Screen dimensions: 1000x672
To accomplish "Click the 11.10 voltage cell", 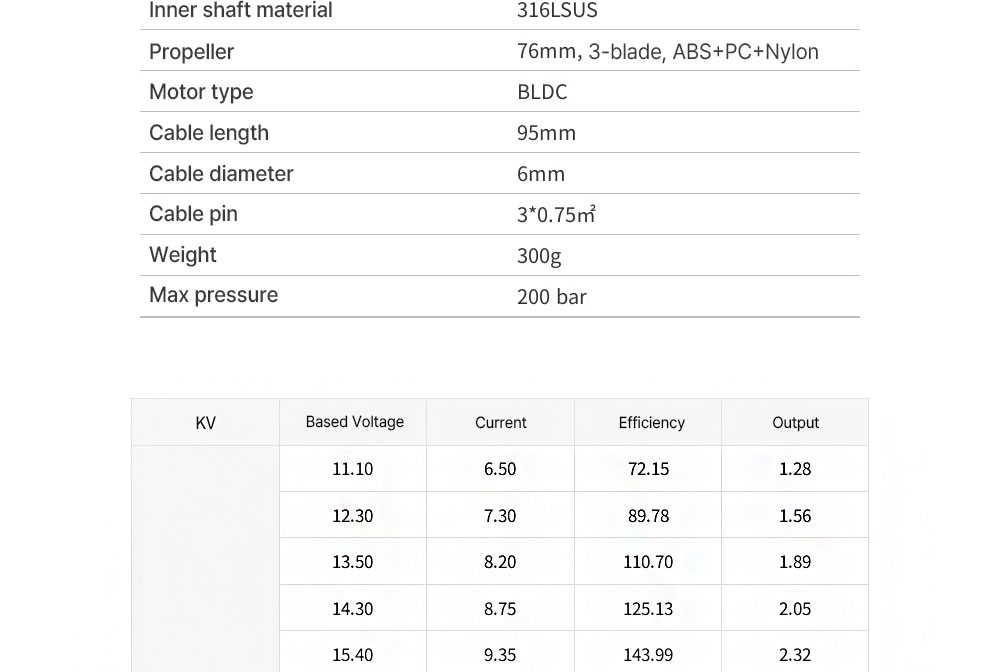I will [352, 469].
